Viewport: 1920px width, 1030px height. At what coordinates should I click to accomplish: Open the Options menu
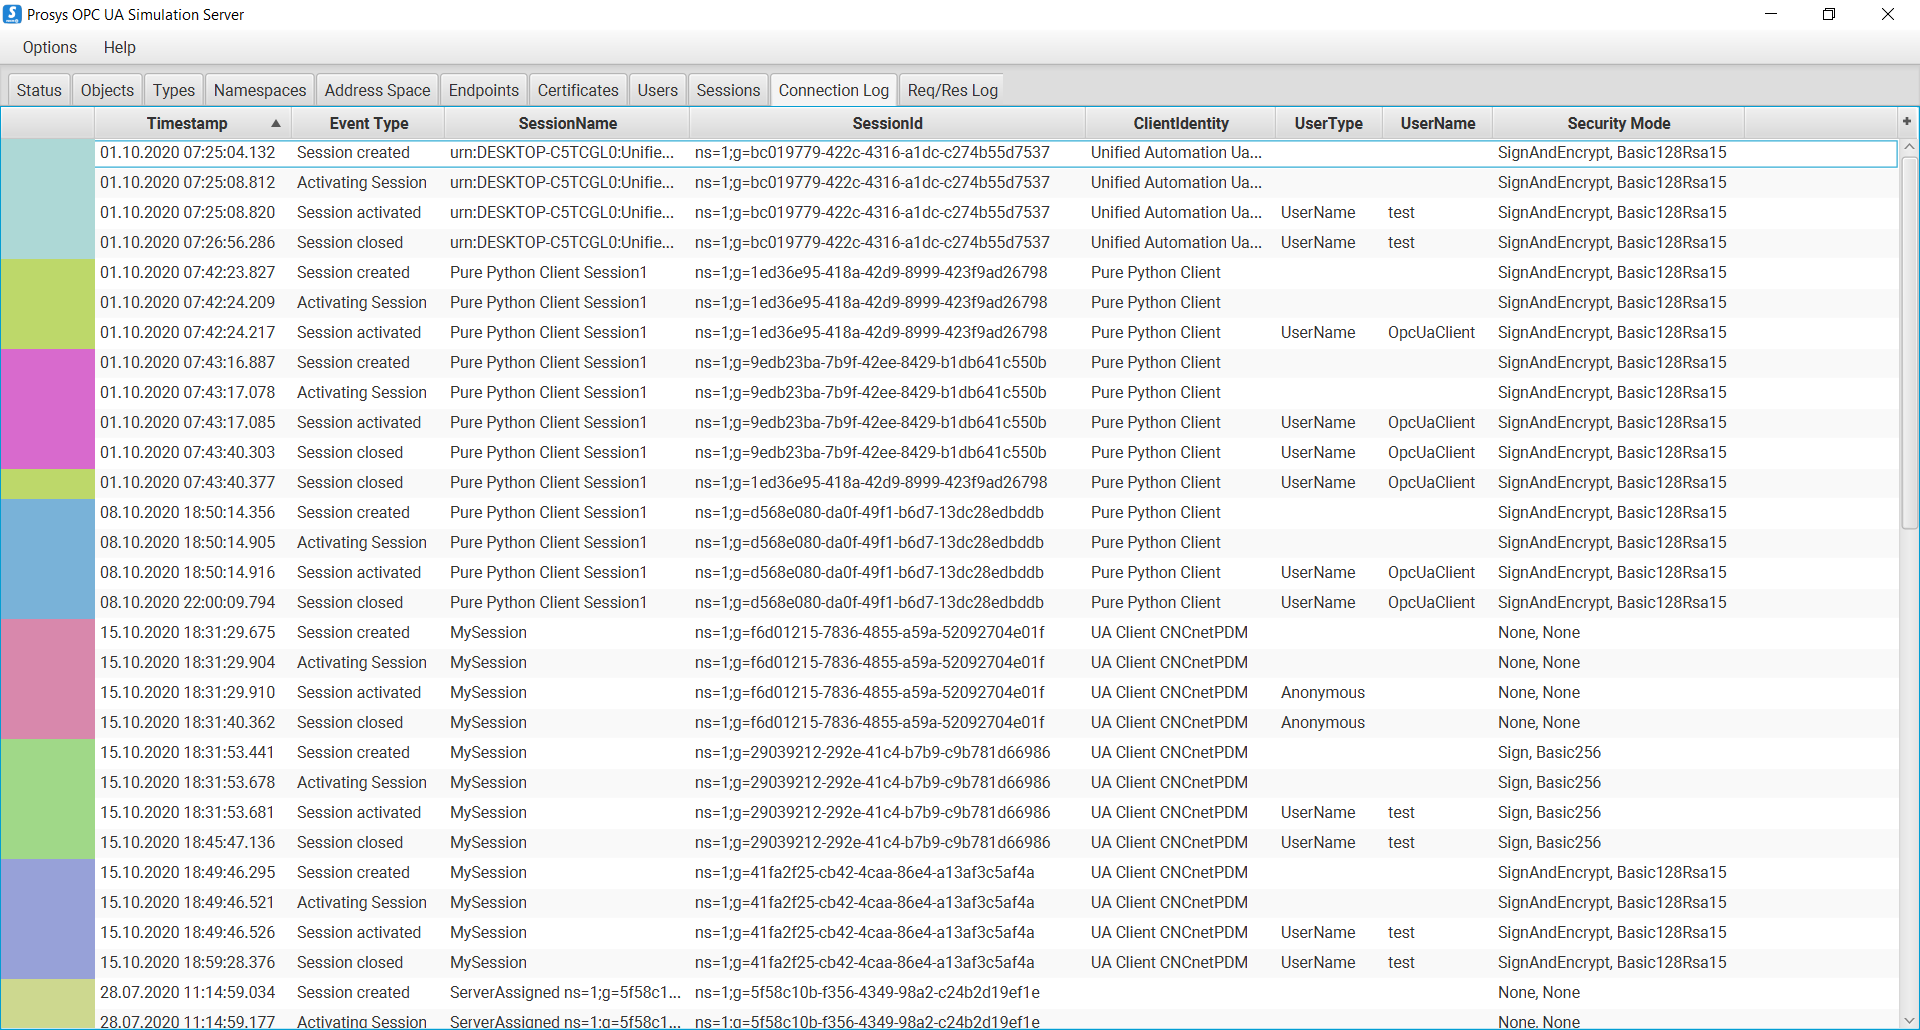click(x=49, y=47)
